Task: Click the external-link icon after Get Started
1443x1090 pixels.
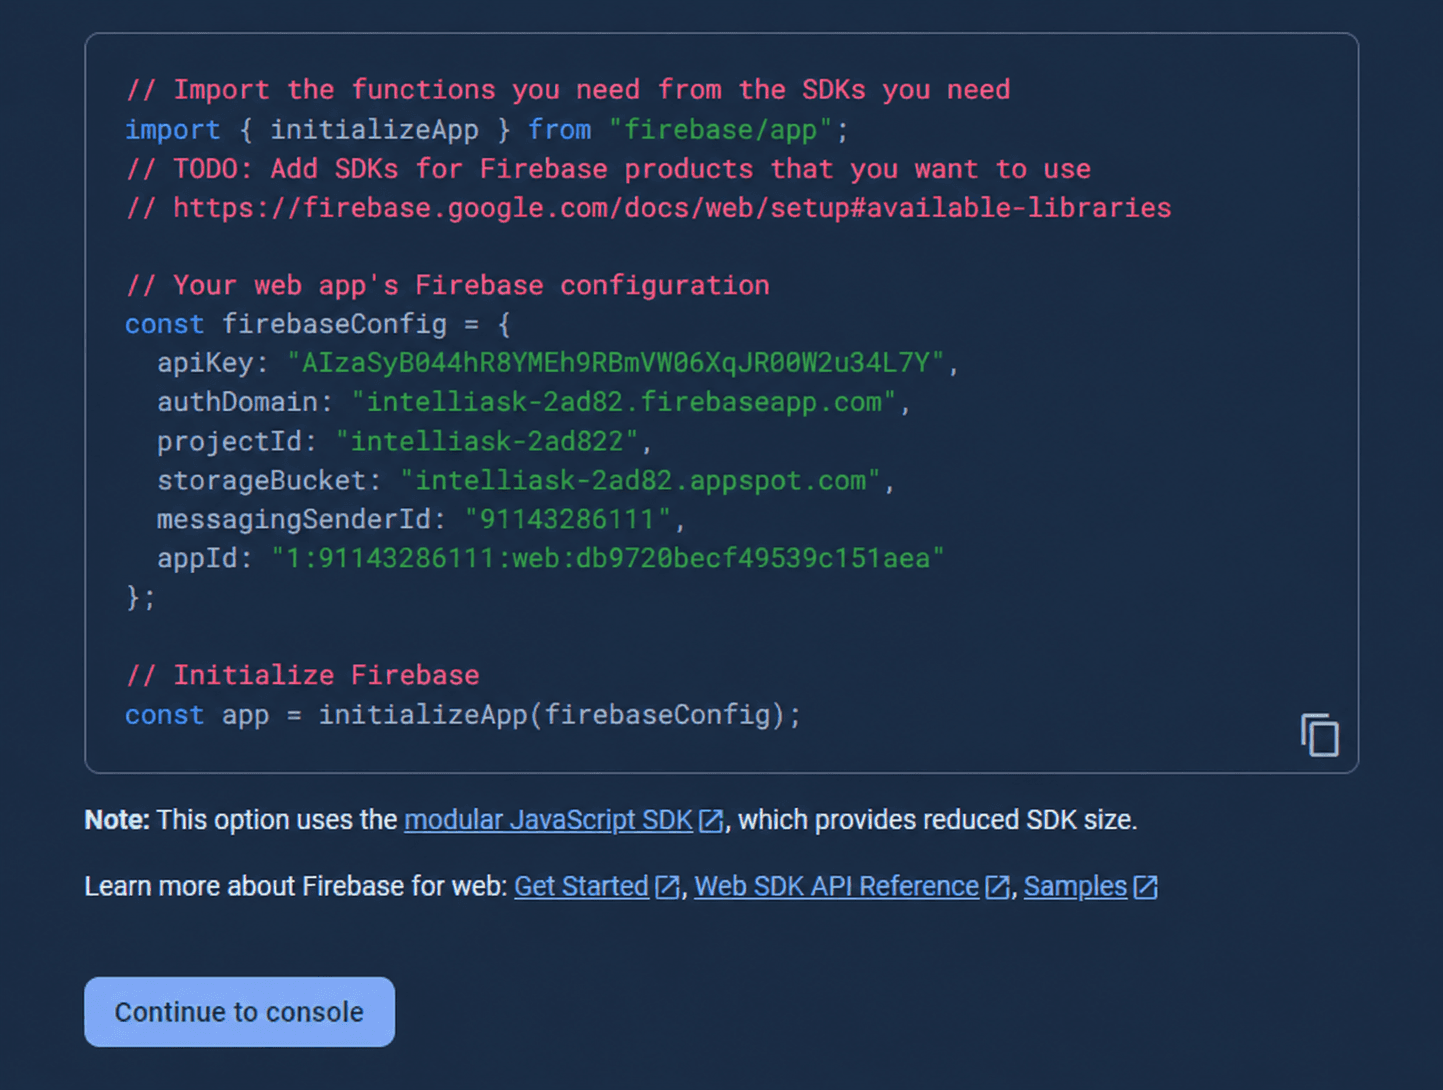Action: [x=667, y=887]
